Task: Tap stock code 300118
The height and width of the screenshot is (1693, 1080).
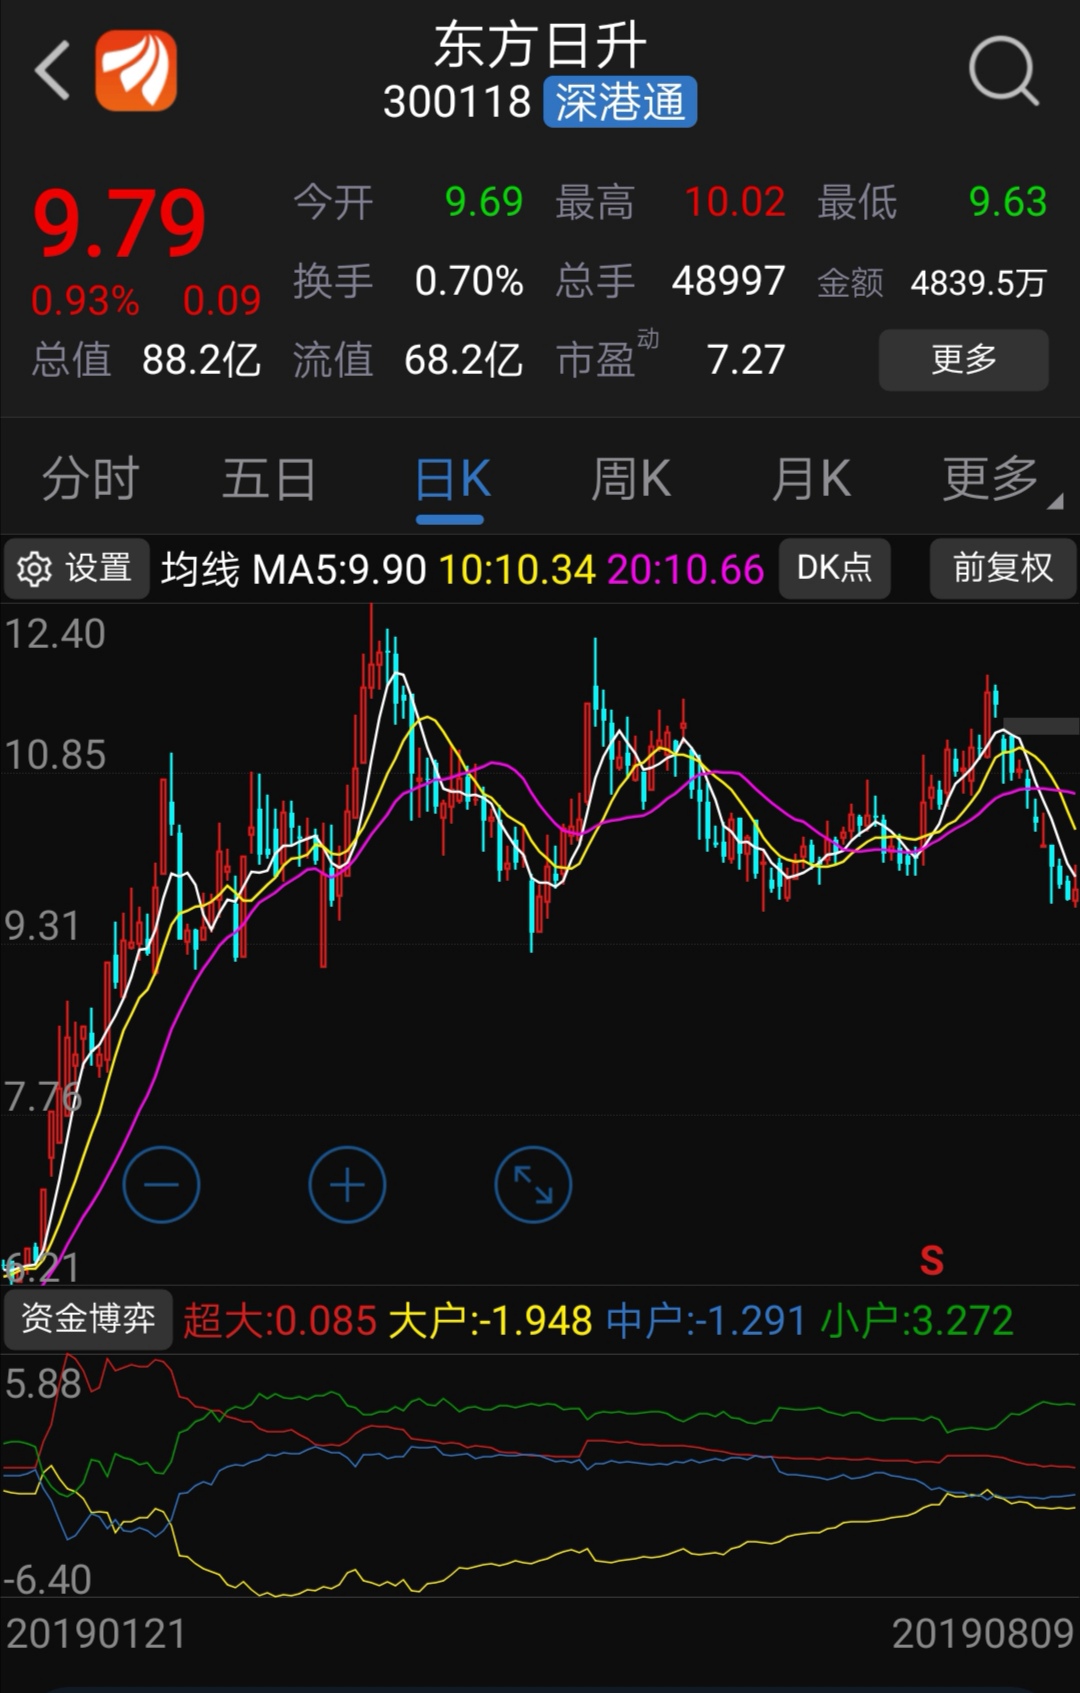Action: pos(457,102)
